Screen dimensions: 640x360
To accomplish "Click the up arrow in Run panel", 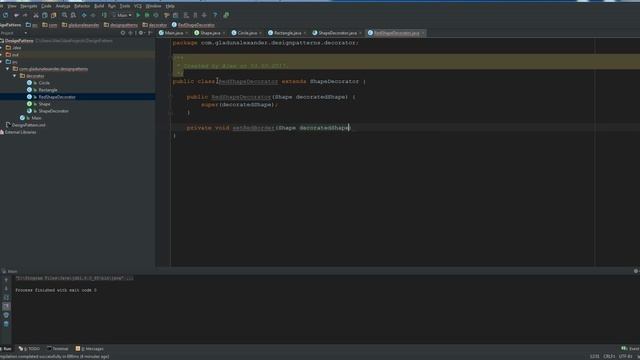I will click(6, 280).
